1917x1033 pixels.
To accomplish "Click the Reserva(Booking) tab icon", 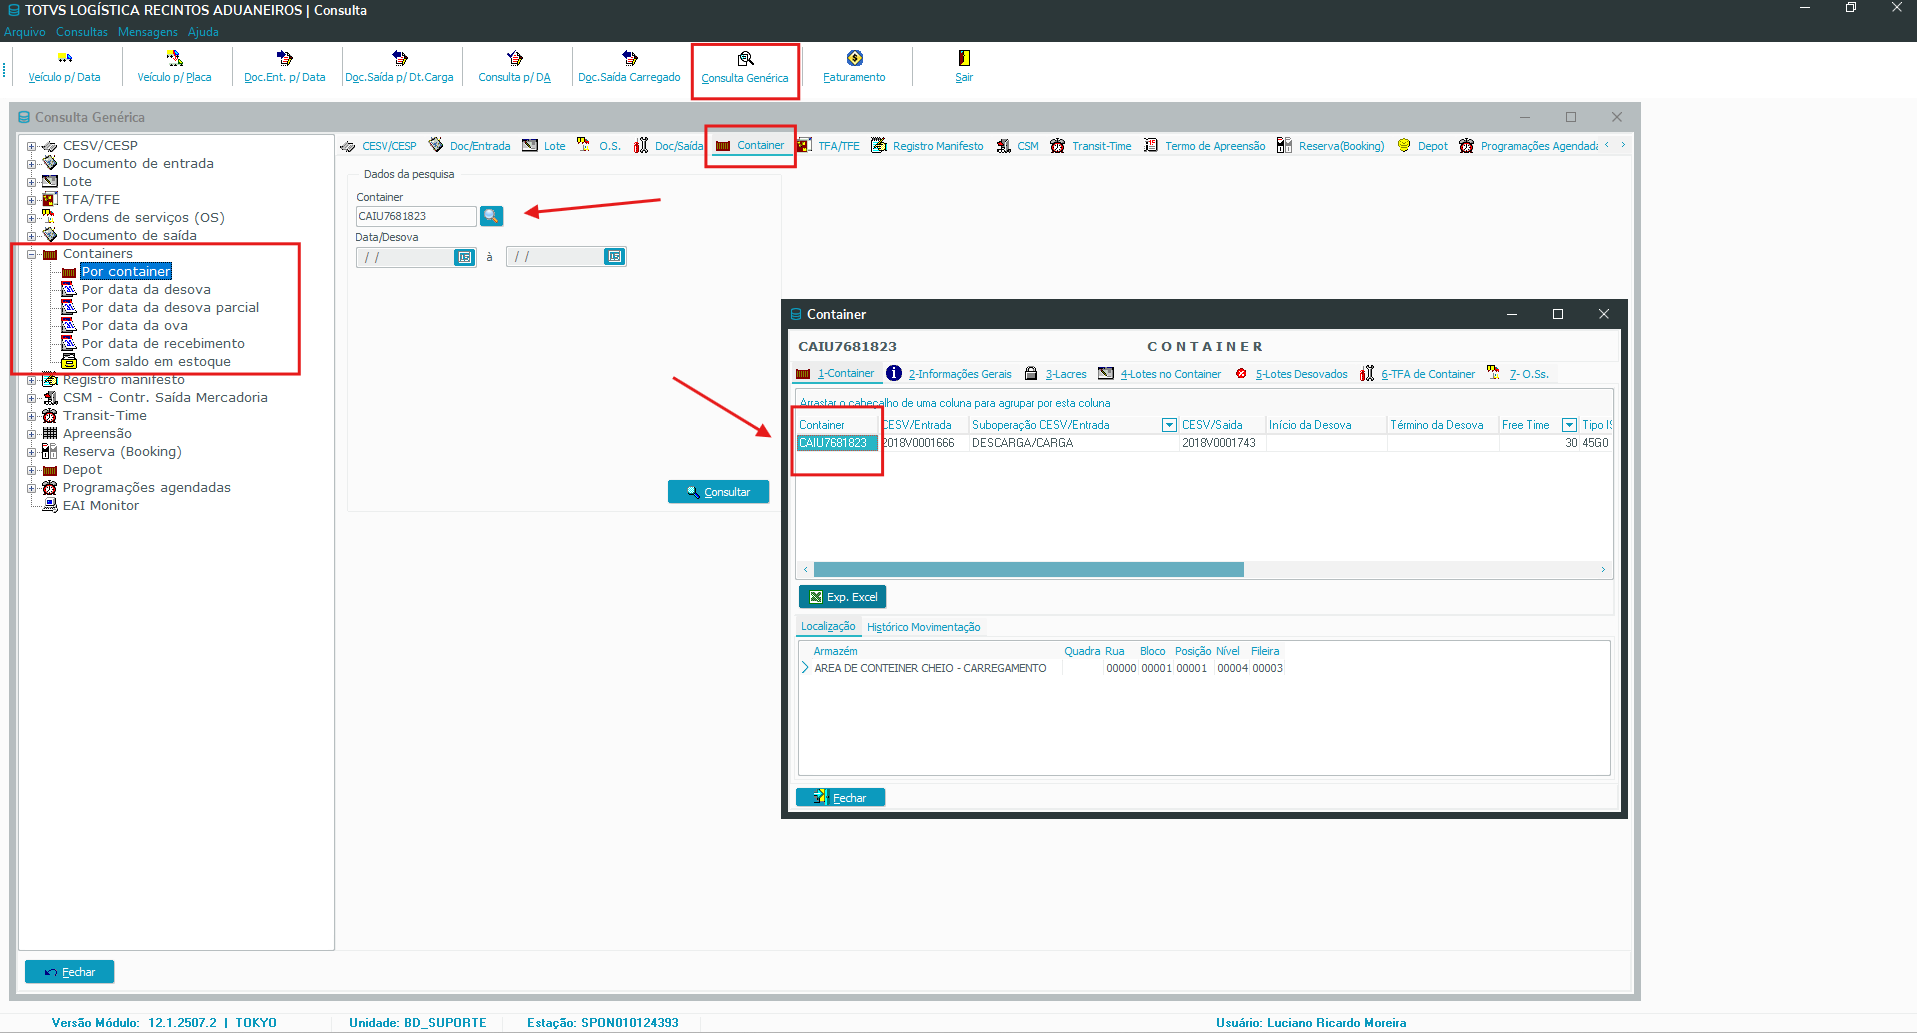I will pos(1284,146).
